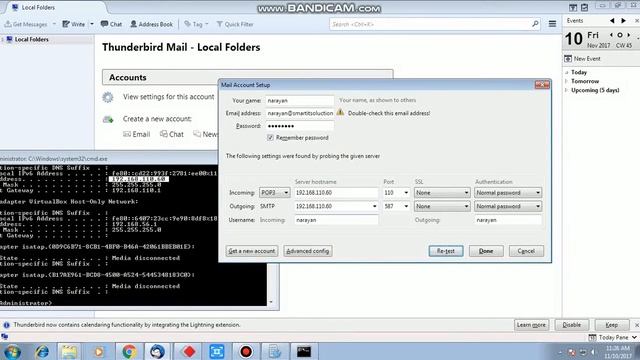Click the Re-test button
Viewport: 640px width, 360px height.
(x=446, y=251)
